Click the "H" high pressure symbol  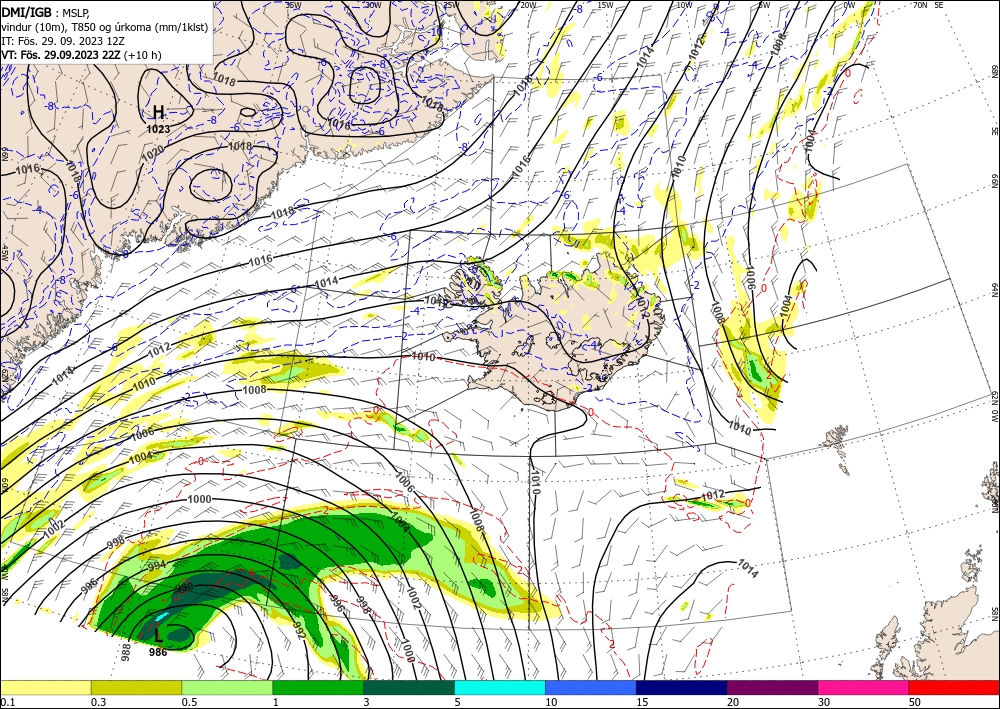tap(158, 113)
